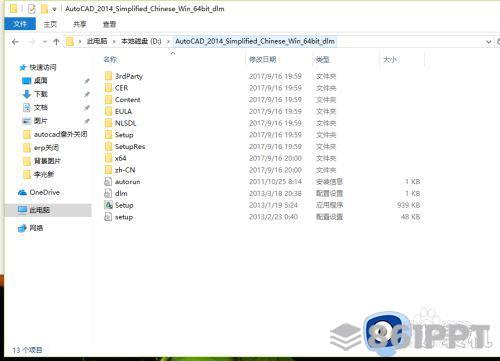The image size is (500, 361).
Task: Expand the address bar history dropdown
Action: [488, 42]
